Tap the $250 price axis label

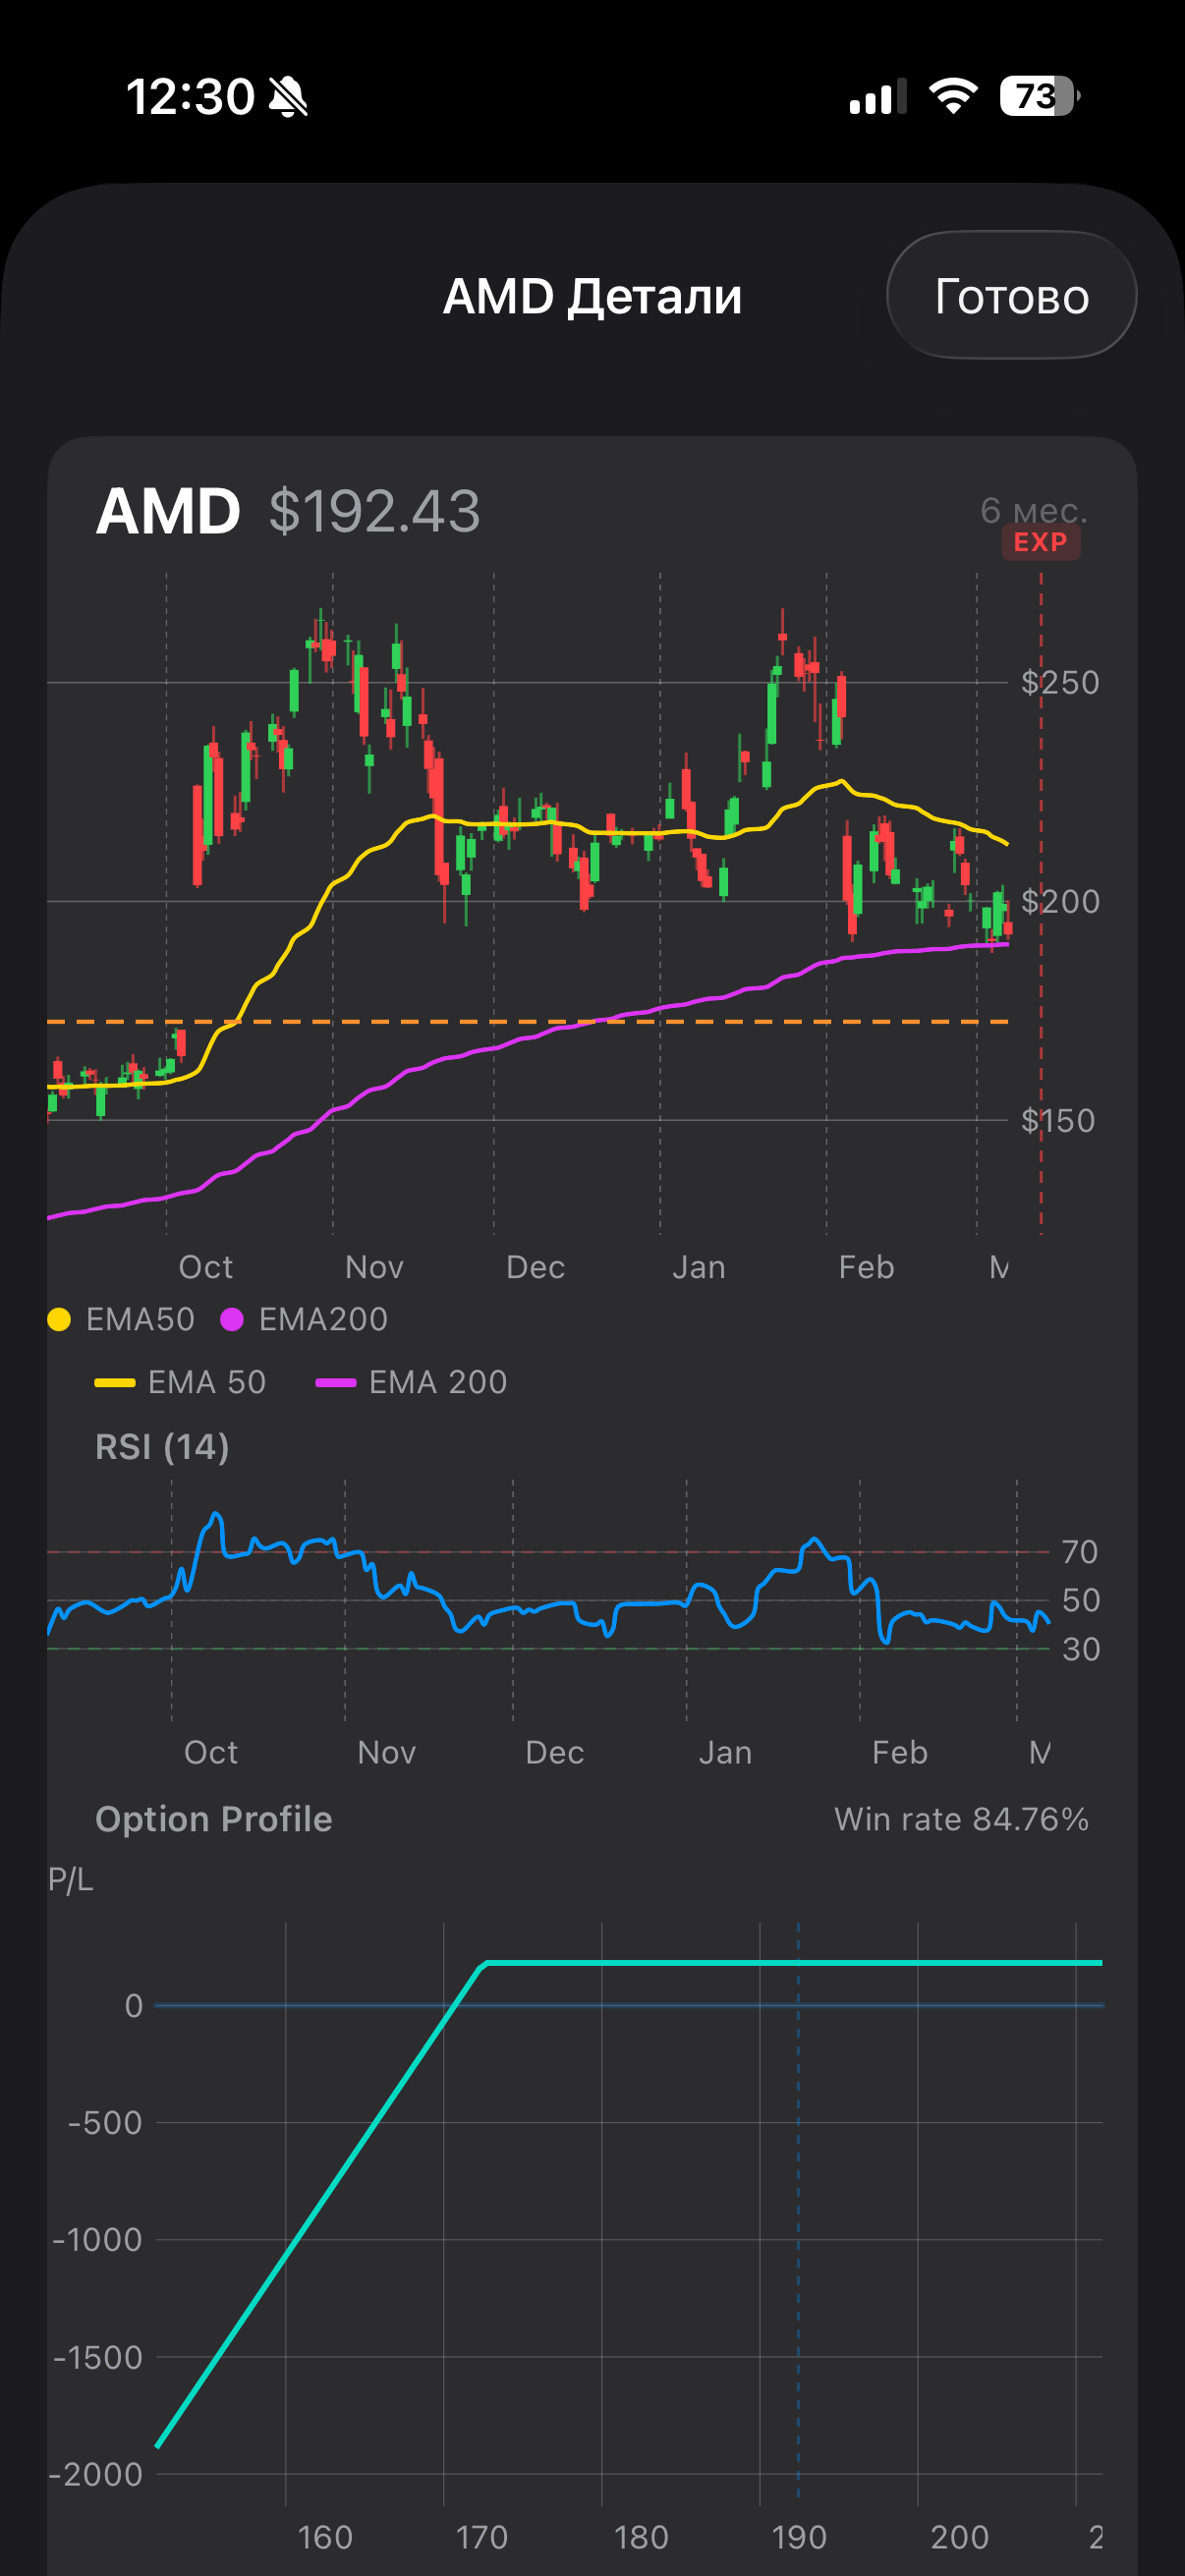click(x=1059, y=683)
